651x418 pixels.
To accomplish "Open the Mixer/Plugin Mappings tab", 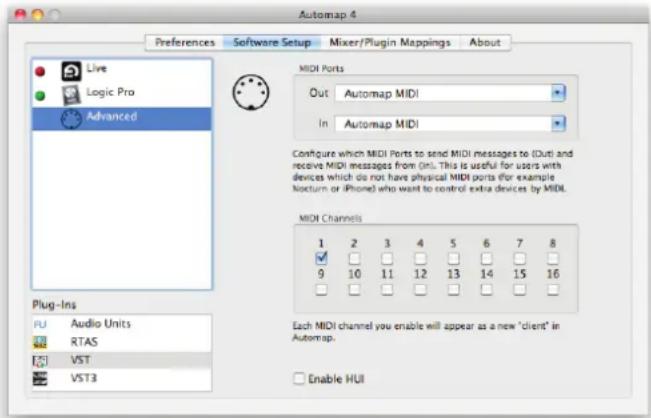I will coord(390,42).
